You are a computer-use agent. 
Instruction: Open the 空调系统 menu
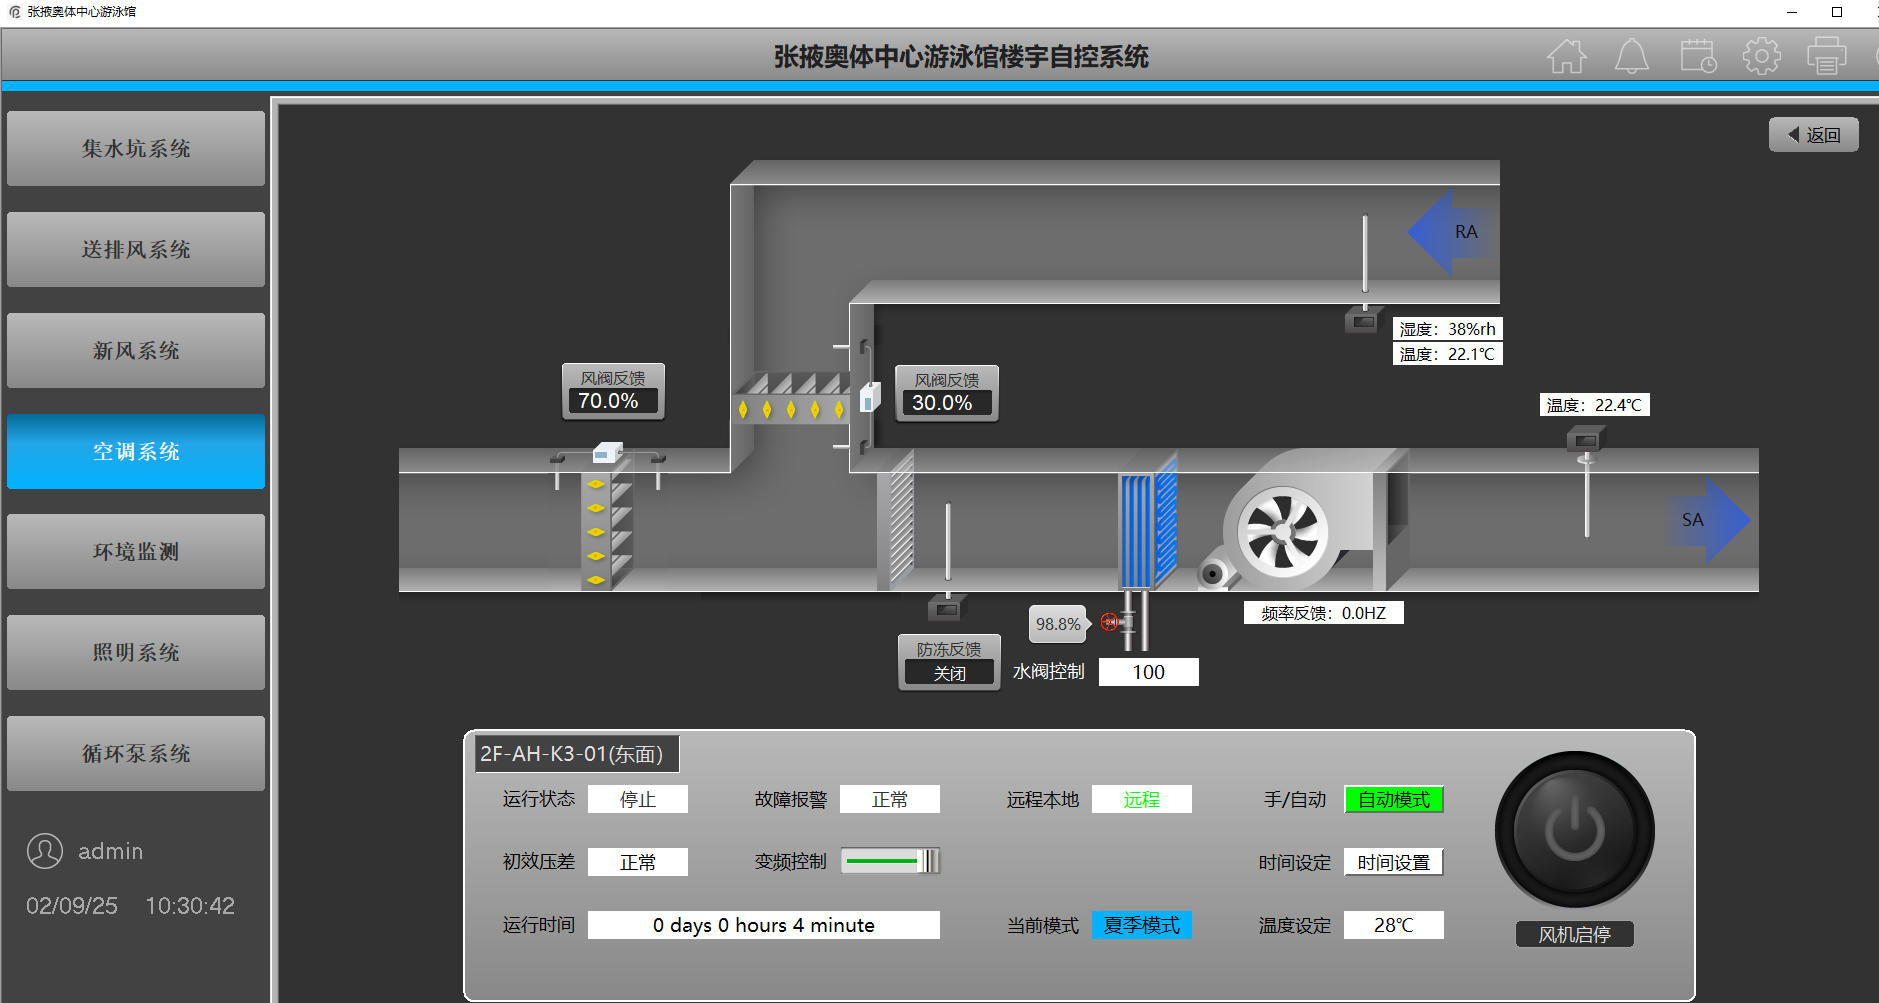coord(136,451)
